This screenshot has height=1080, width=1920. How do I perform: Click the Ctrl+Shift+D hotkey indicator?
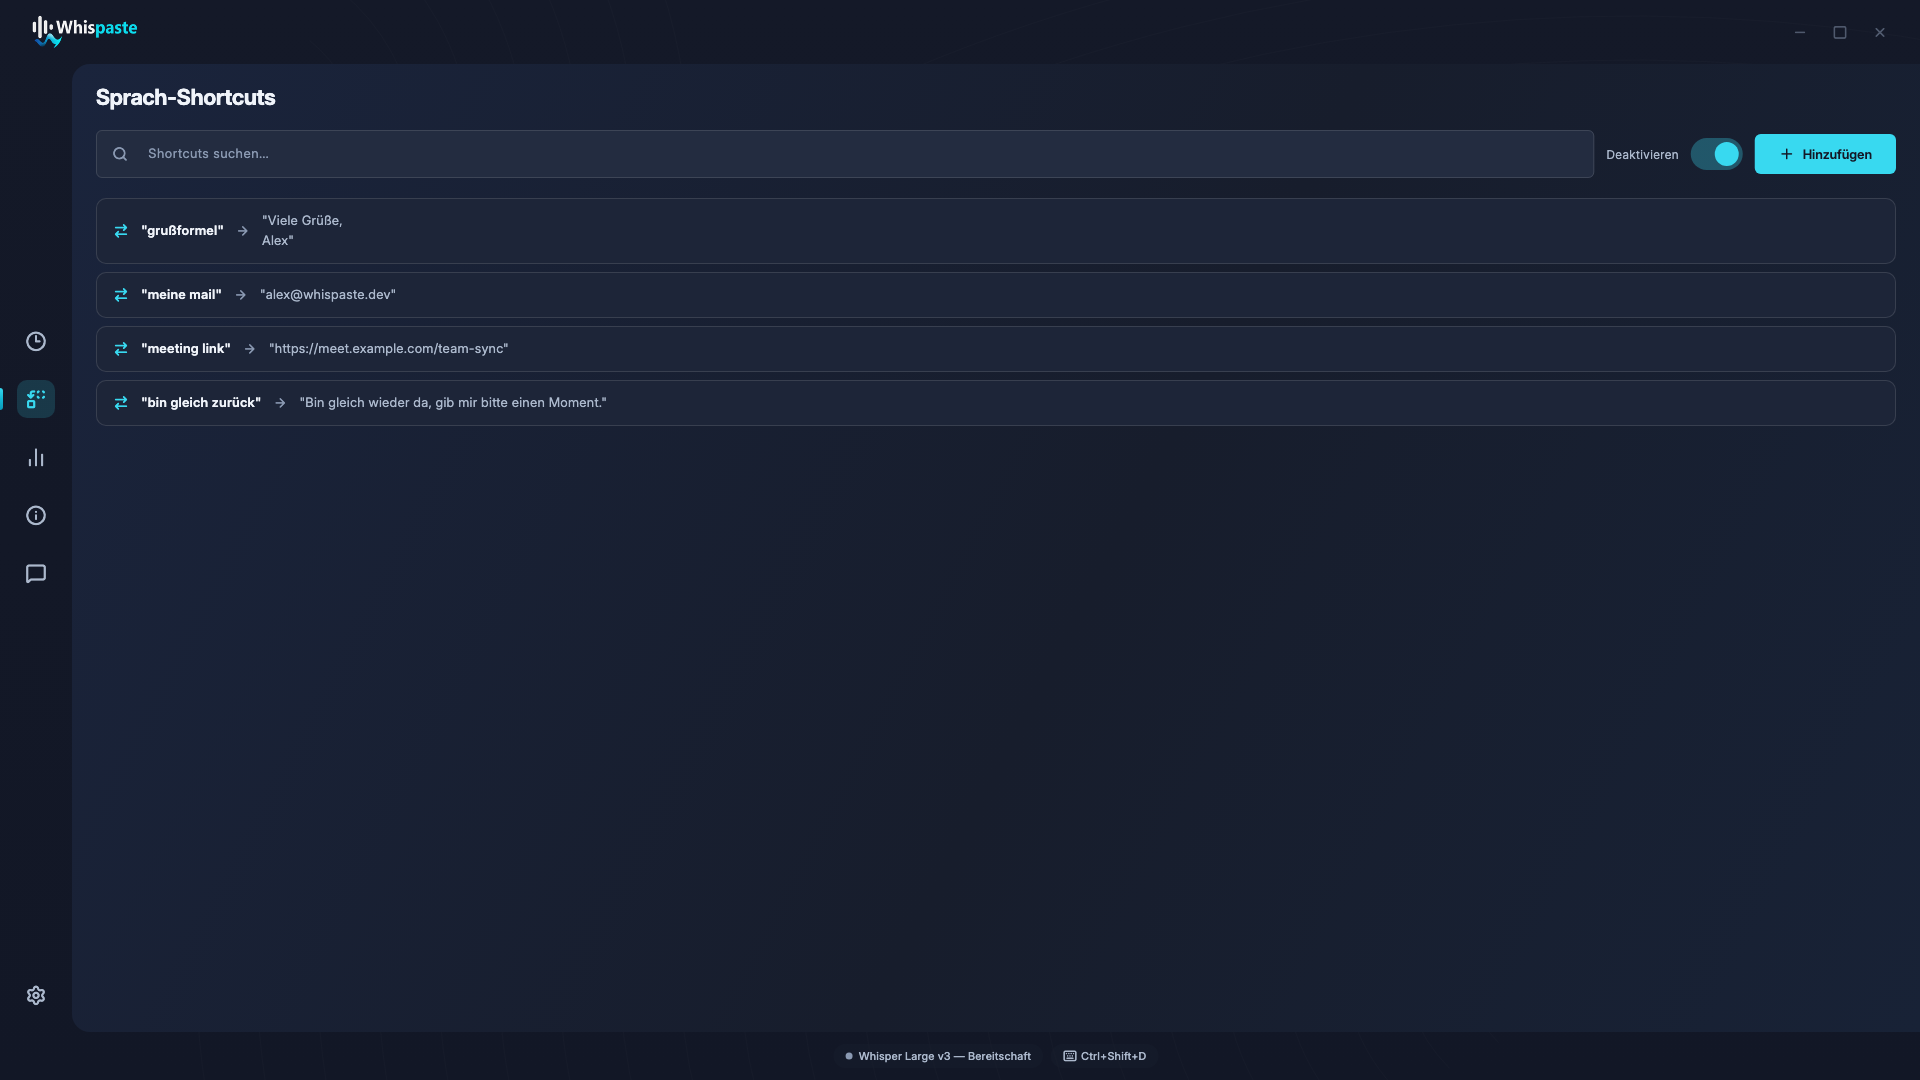(1104, 1056)
